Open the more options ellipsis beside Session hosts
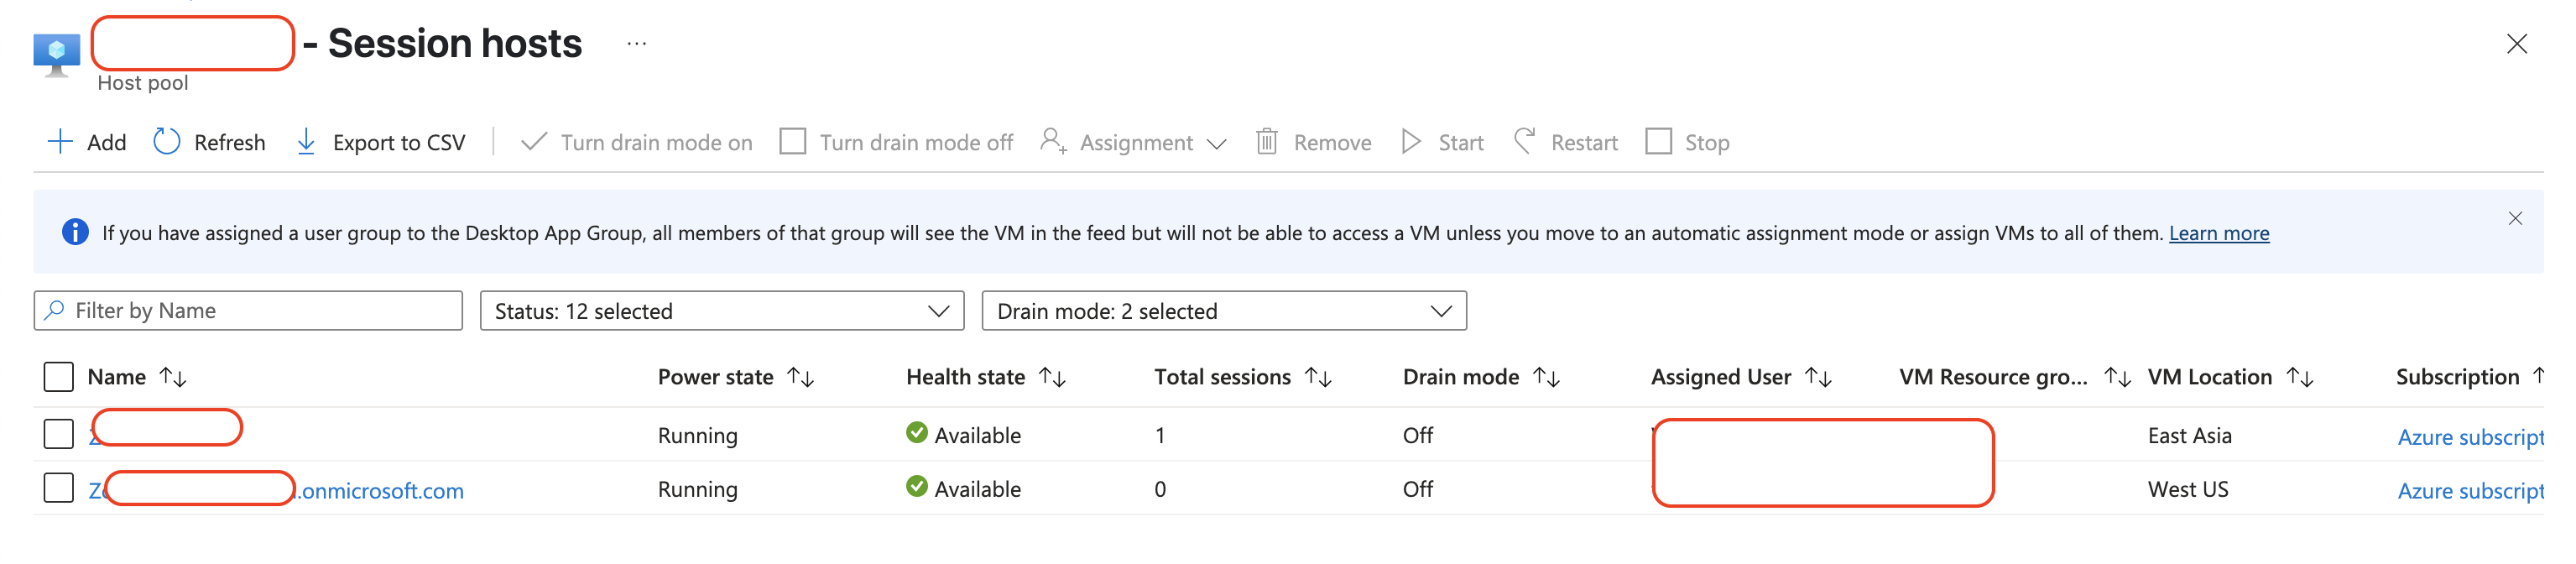The width and height of the screenshot is (2576, 564). pyautogui.click(x=637, y=44)
